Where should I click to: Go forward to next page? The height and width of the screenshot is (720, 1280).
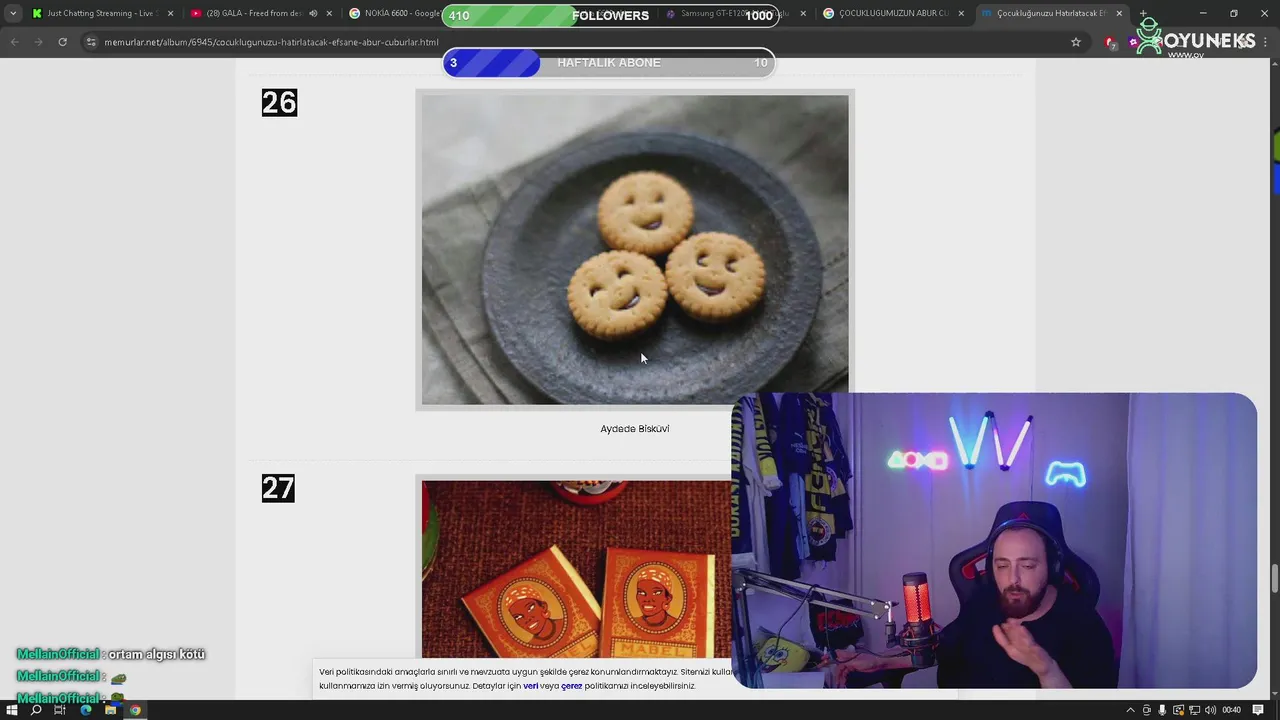click(x=38, y=42)
